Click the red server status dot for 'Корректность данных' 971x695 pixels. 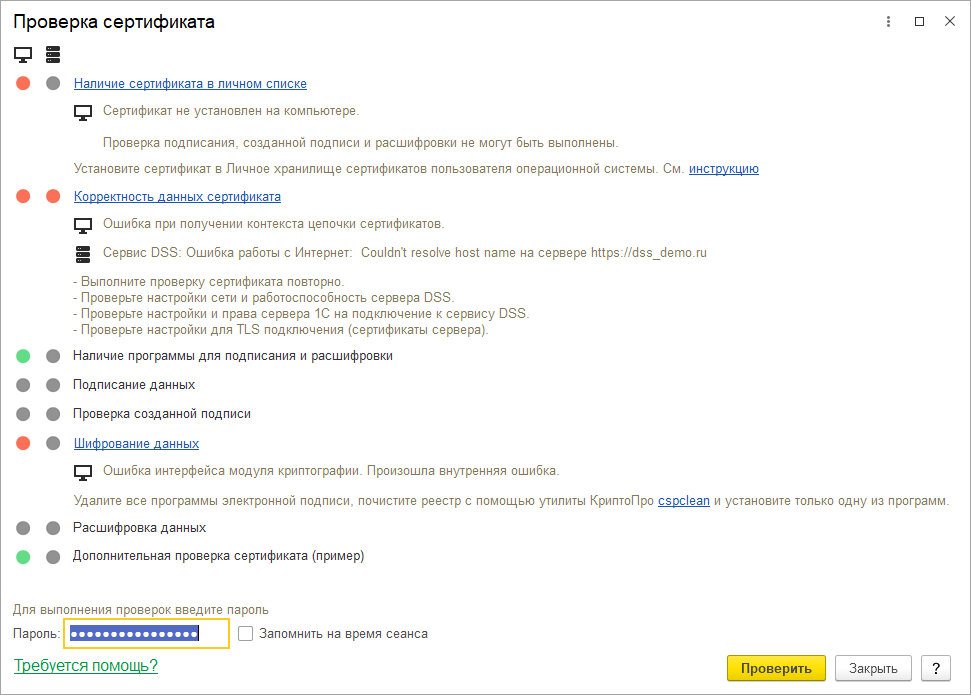(53, 196)
